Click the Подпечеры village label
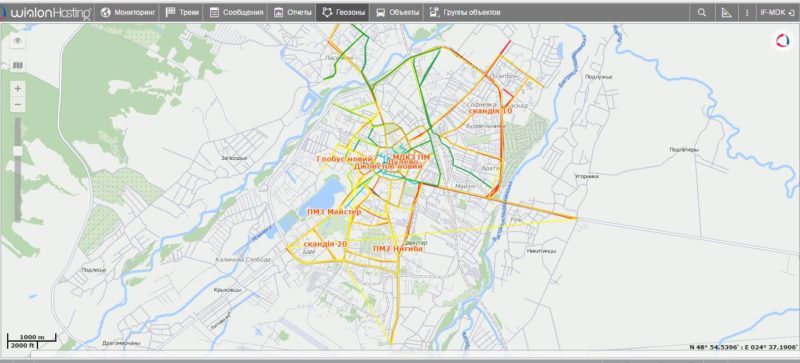Image resolution: width=800 pixels, height=363 pixels. coord(683,150)
